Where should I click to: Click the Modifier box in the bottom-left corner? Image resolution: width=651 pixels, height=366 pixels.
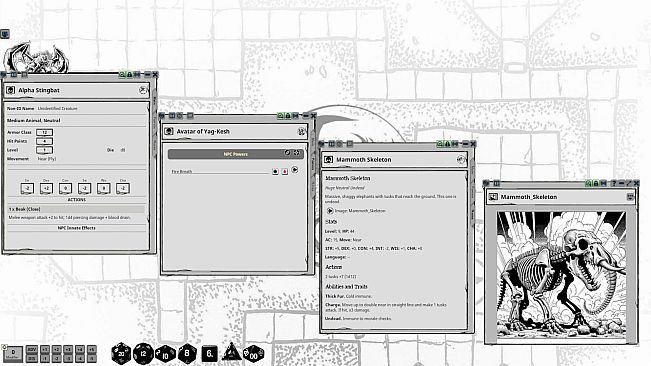pos(13,354)
